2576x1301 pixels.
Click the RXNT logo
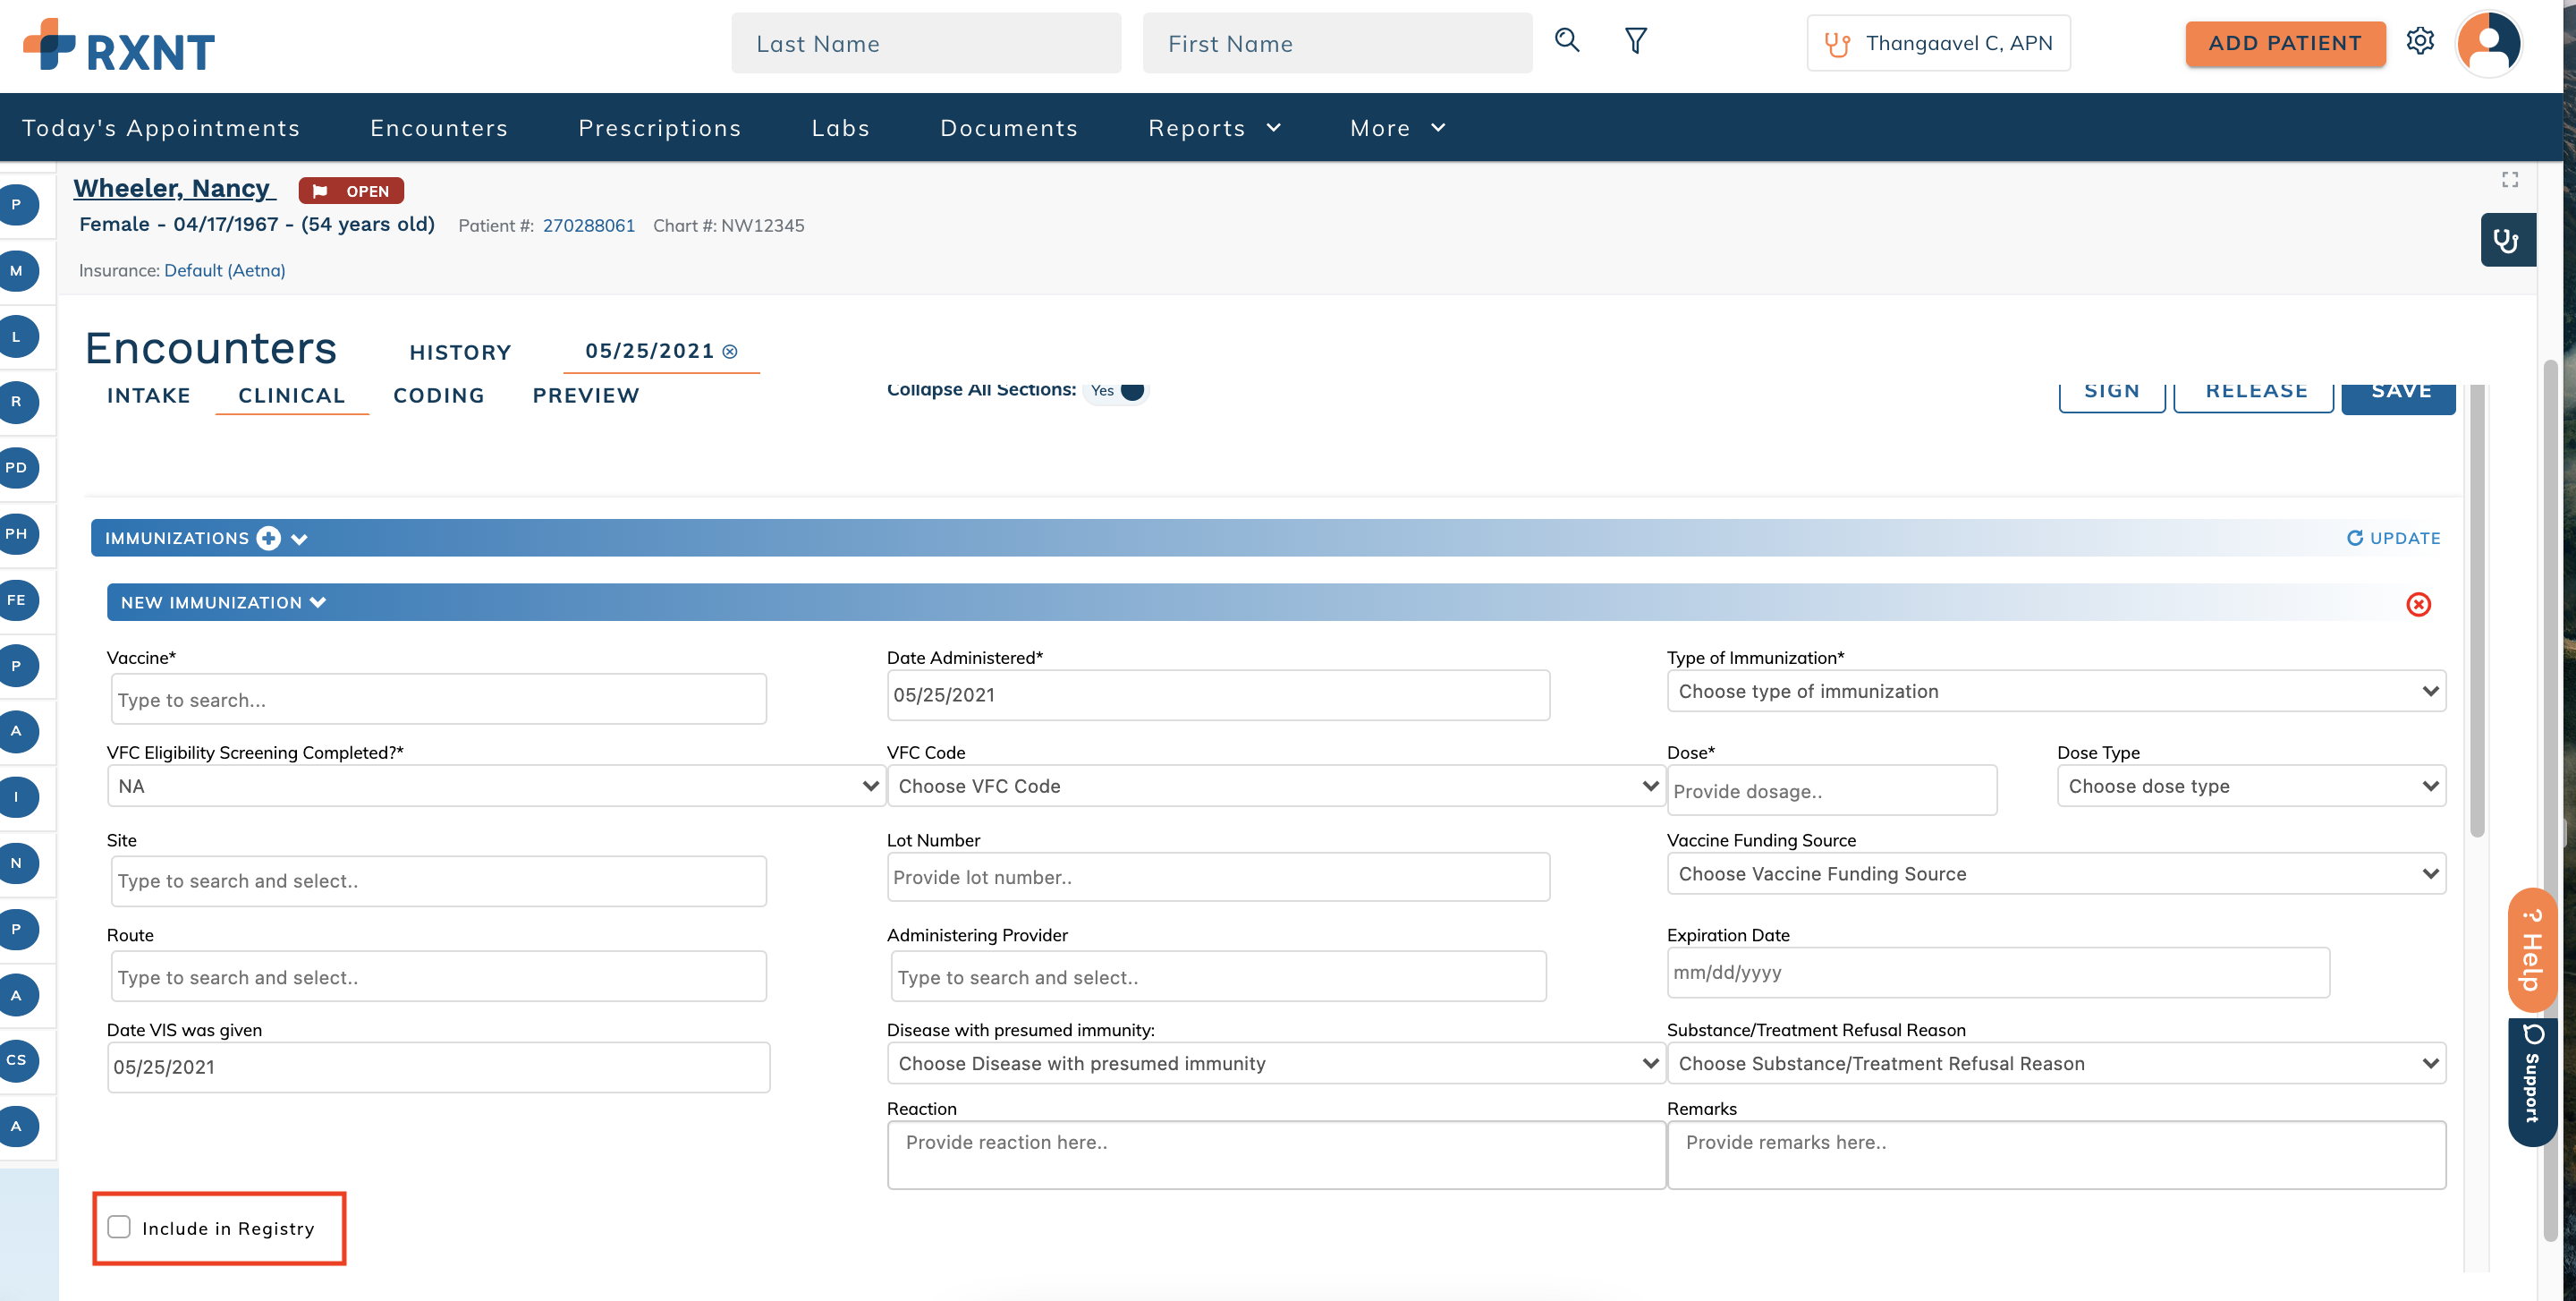pyautogui.click(x=119, y=45)
